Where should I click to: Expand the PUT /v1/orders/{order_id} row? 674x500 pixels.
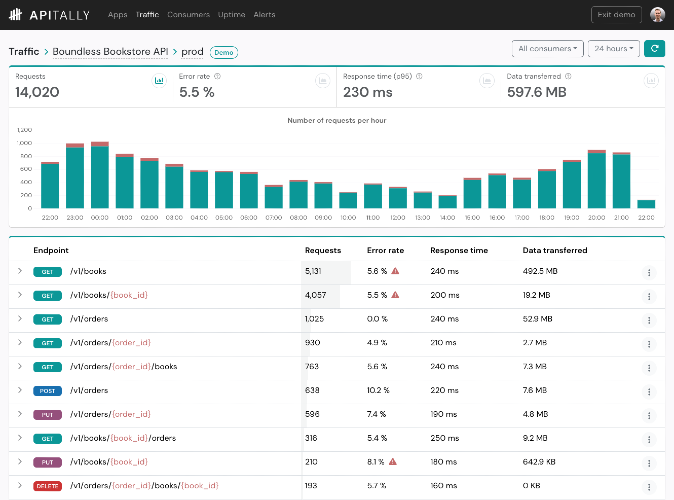click(x=20, y=414)
